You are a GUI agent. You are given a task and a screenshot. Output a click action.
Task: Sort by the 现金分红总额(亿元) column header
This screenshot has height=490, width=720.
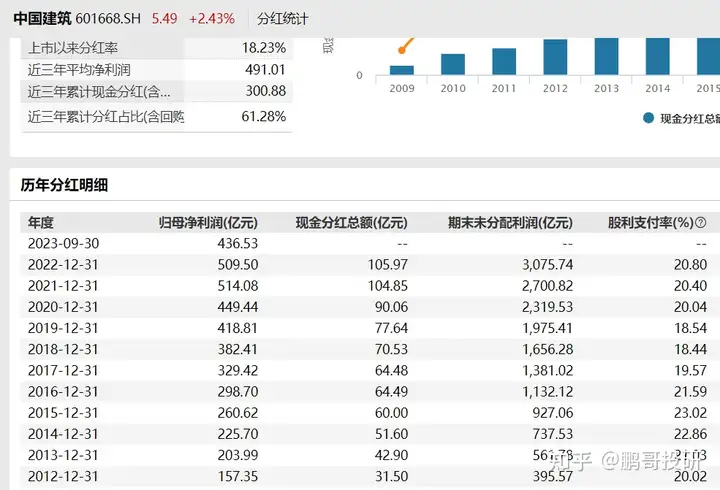[x=351, y=223]
